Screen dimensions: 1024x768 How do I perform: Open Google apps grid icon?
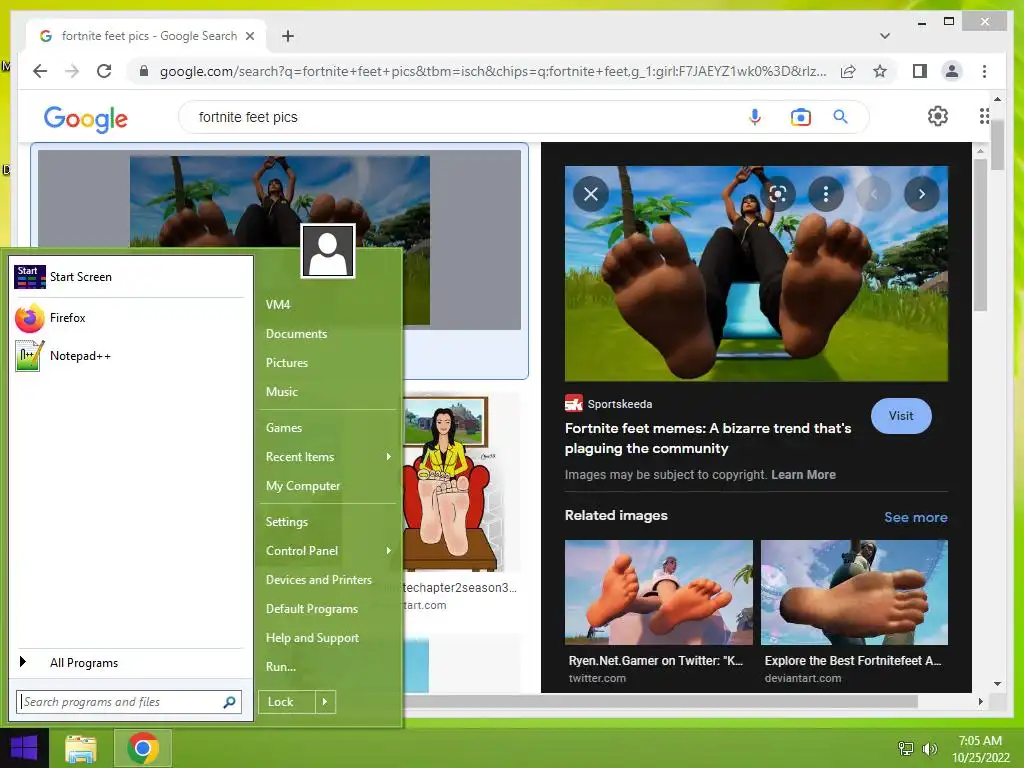pyautogui.click(x=984, y=116)
